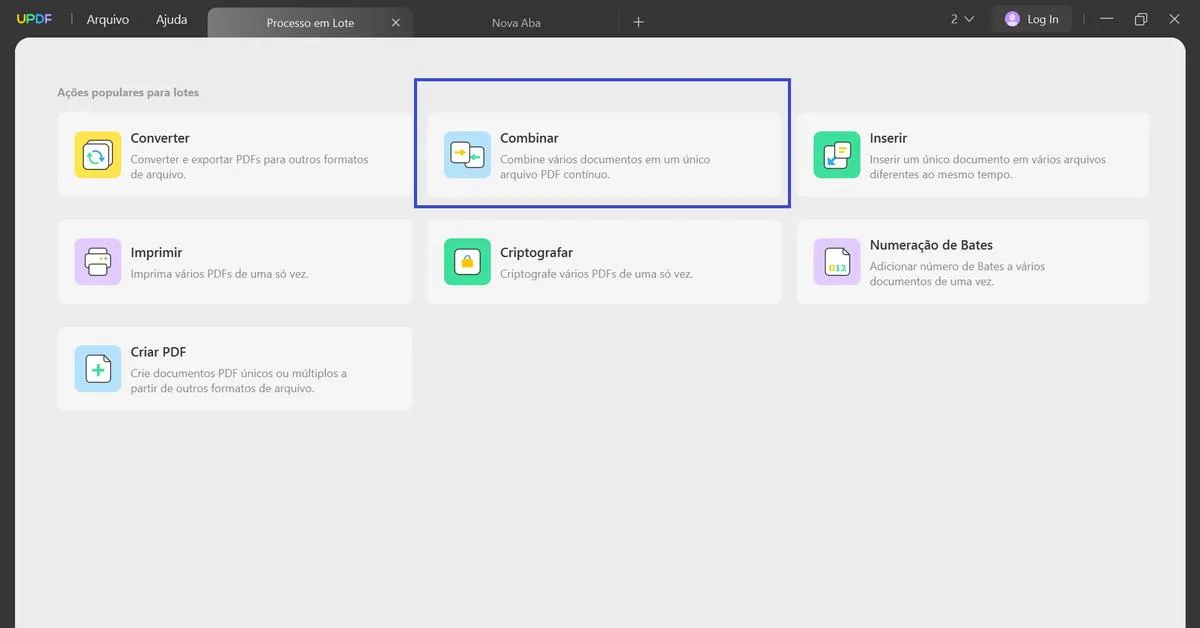Click text 'Combine vários documentos em um único'
This screenshot has height=628, width=1200.
tap(605, 159)
